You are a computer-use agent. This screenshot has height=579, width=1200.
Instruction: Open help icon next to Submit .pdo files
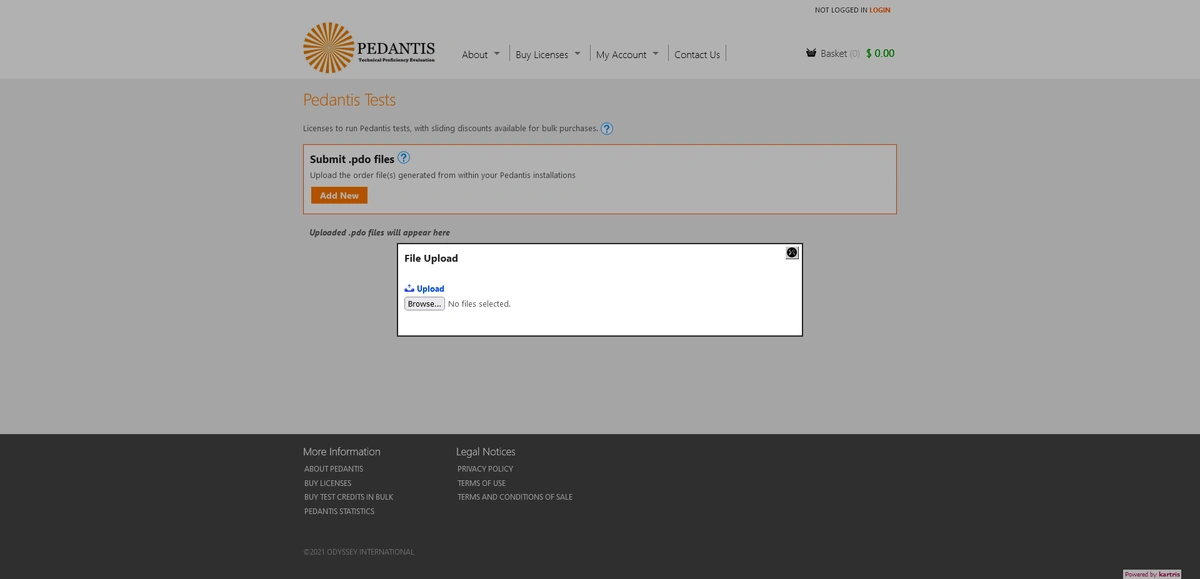pos(404,158)
